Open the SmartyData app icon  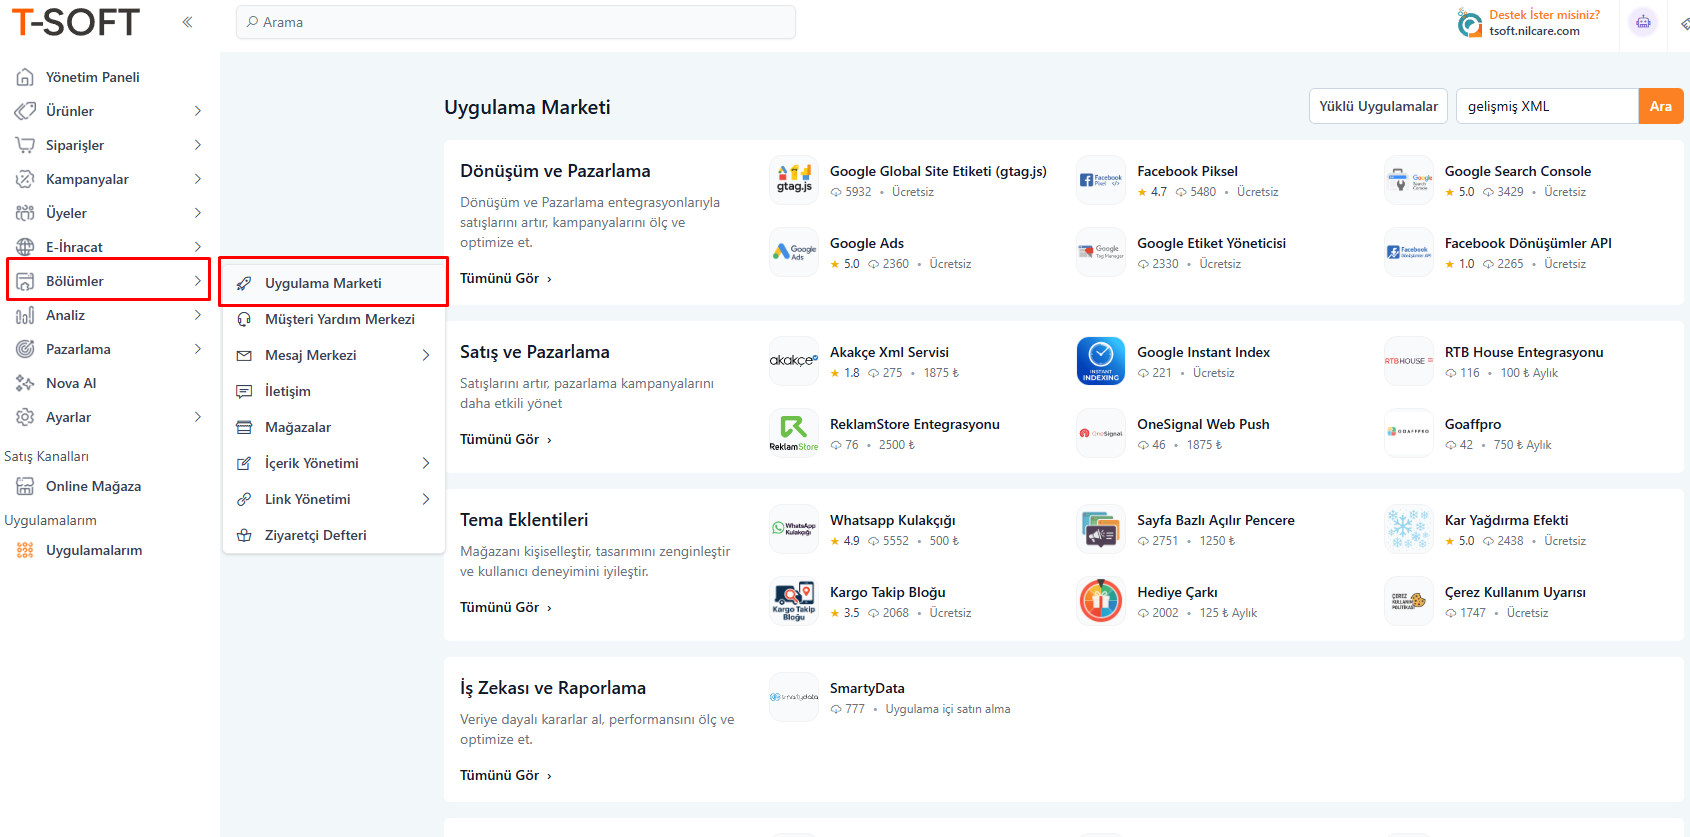(x=794, y=697)
